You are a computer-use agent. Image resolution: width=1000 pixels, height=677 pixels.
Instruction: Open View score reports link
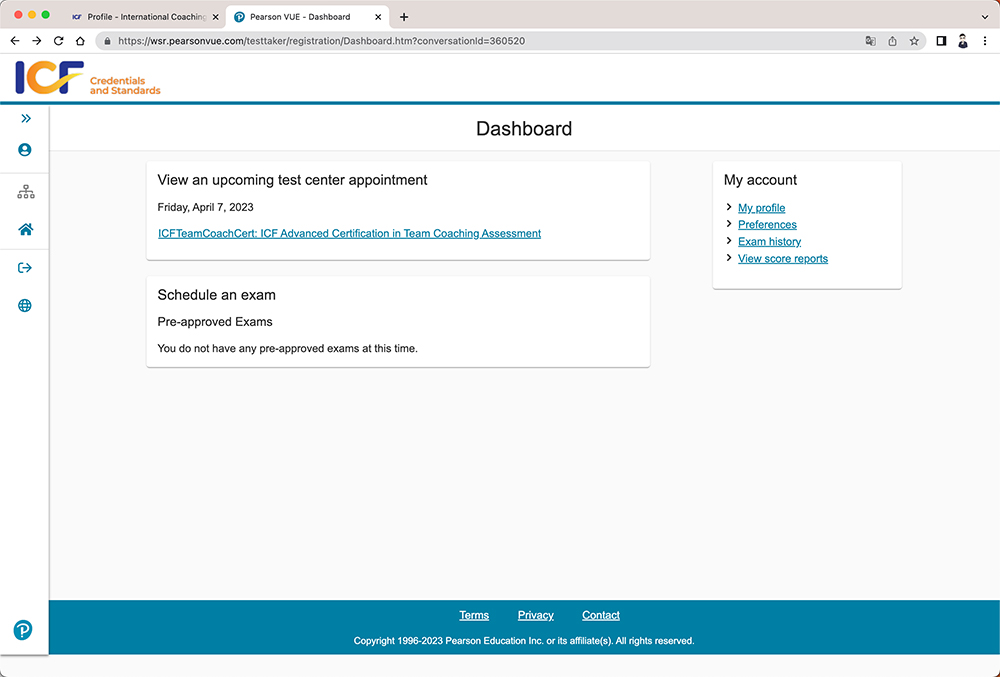(x=782, y=259)
